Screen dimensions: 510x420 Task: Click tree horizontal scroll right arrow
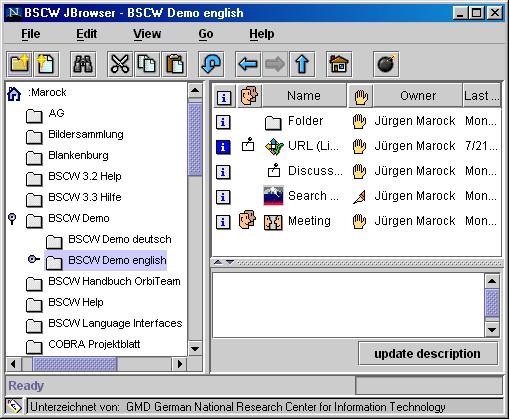[x=180, y=364]
